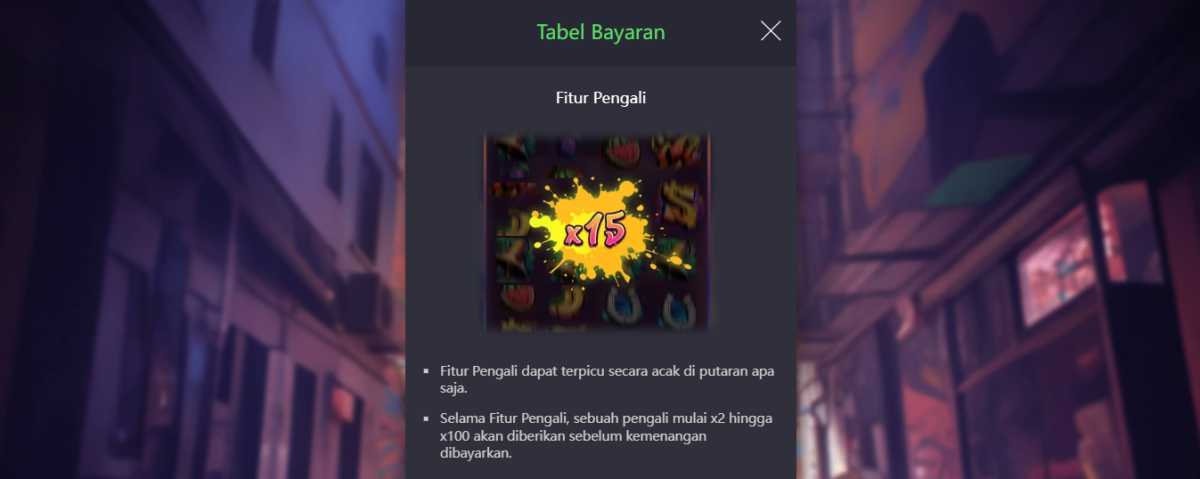Click the first bullet marker
This screenshot has width=1200, height=479.
[426, 371]
